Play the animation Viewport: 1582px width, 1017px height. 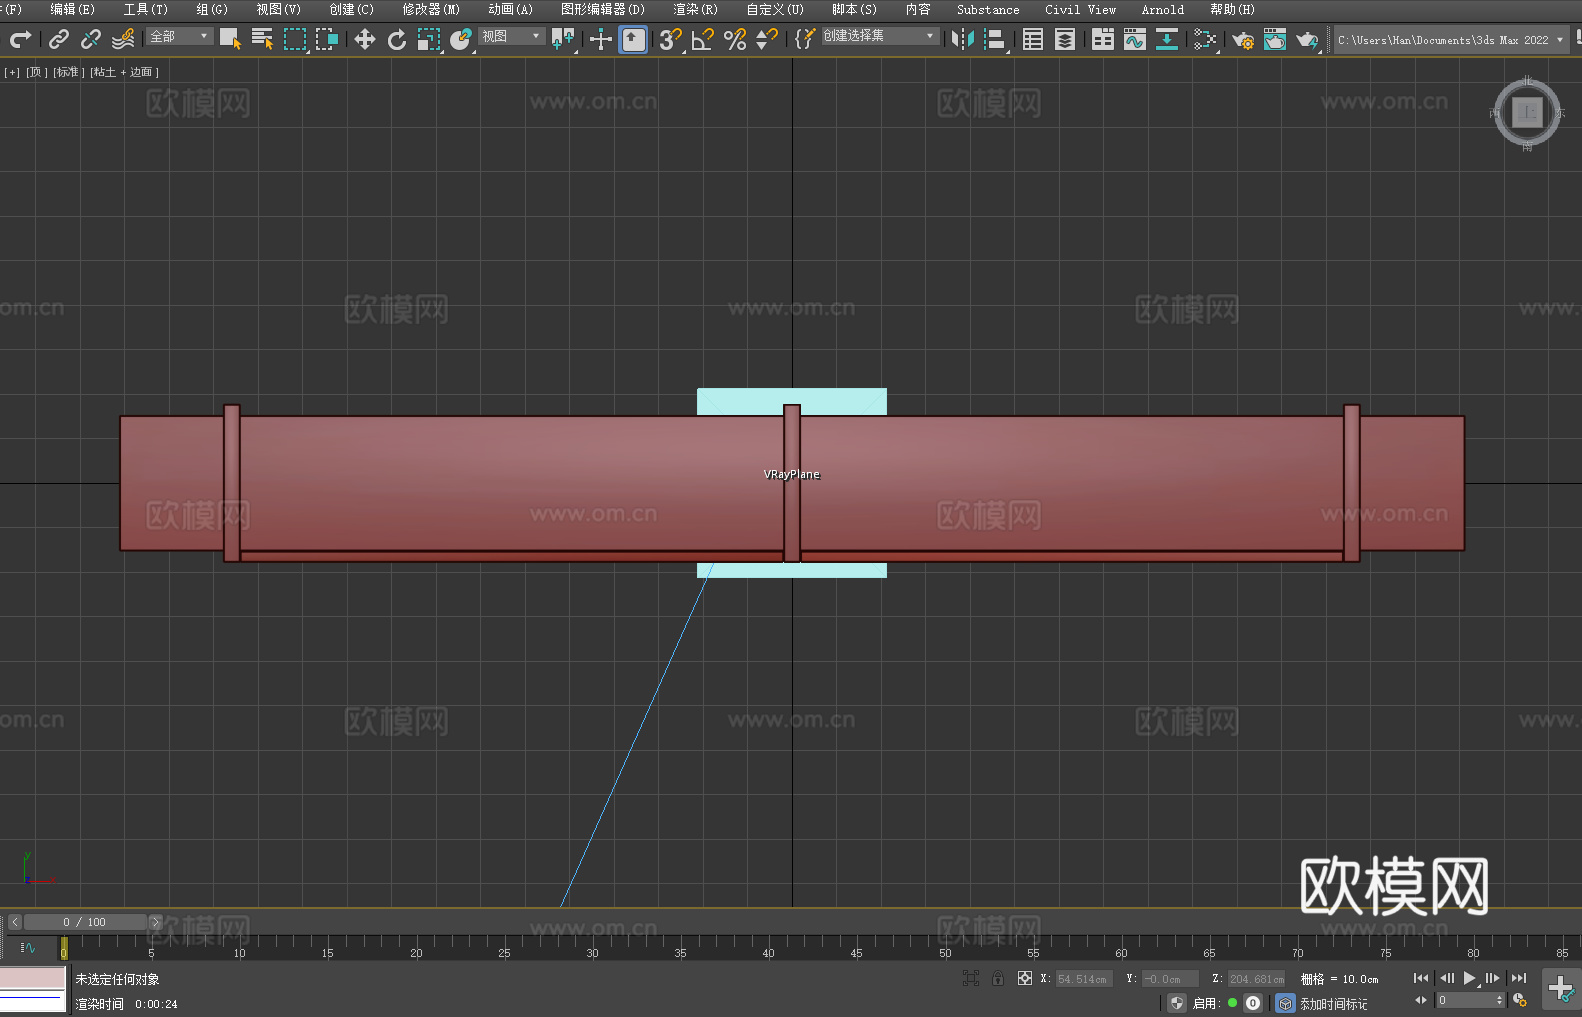pyautogui.click(x=1470, y=978)
